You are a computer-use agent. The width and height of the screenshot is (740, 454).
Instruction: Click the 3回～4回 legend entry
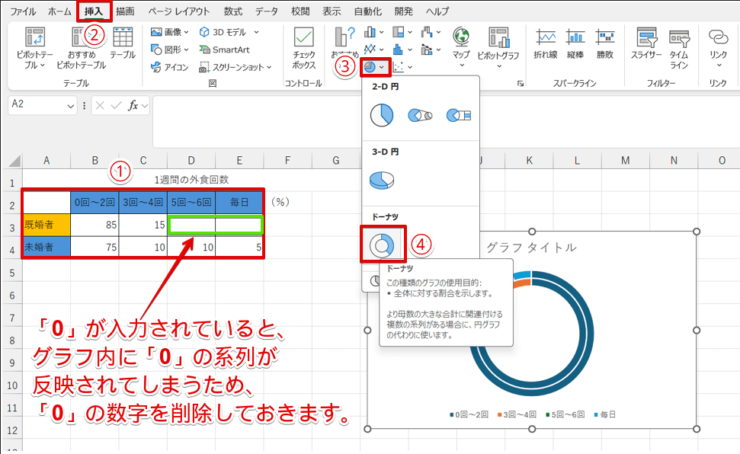pos(517,414)
